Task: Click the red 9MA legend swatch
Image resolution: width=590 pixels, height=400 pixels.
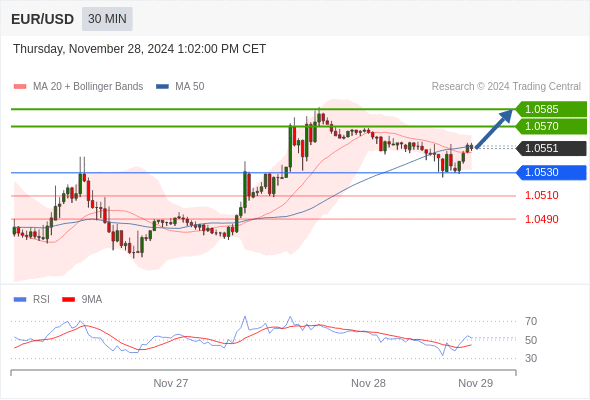Action: tap(68, 300)
